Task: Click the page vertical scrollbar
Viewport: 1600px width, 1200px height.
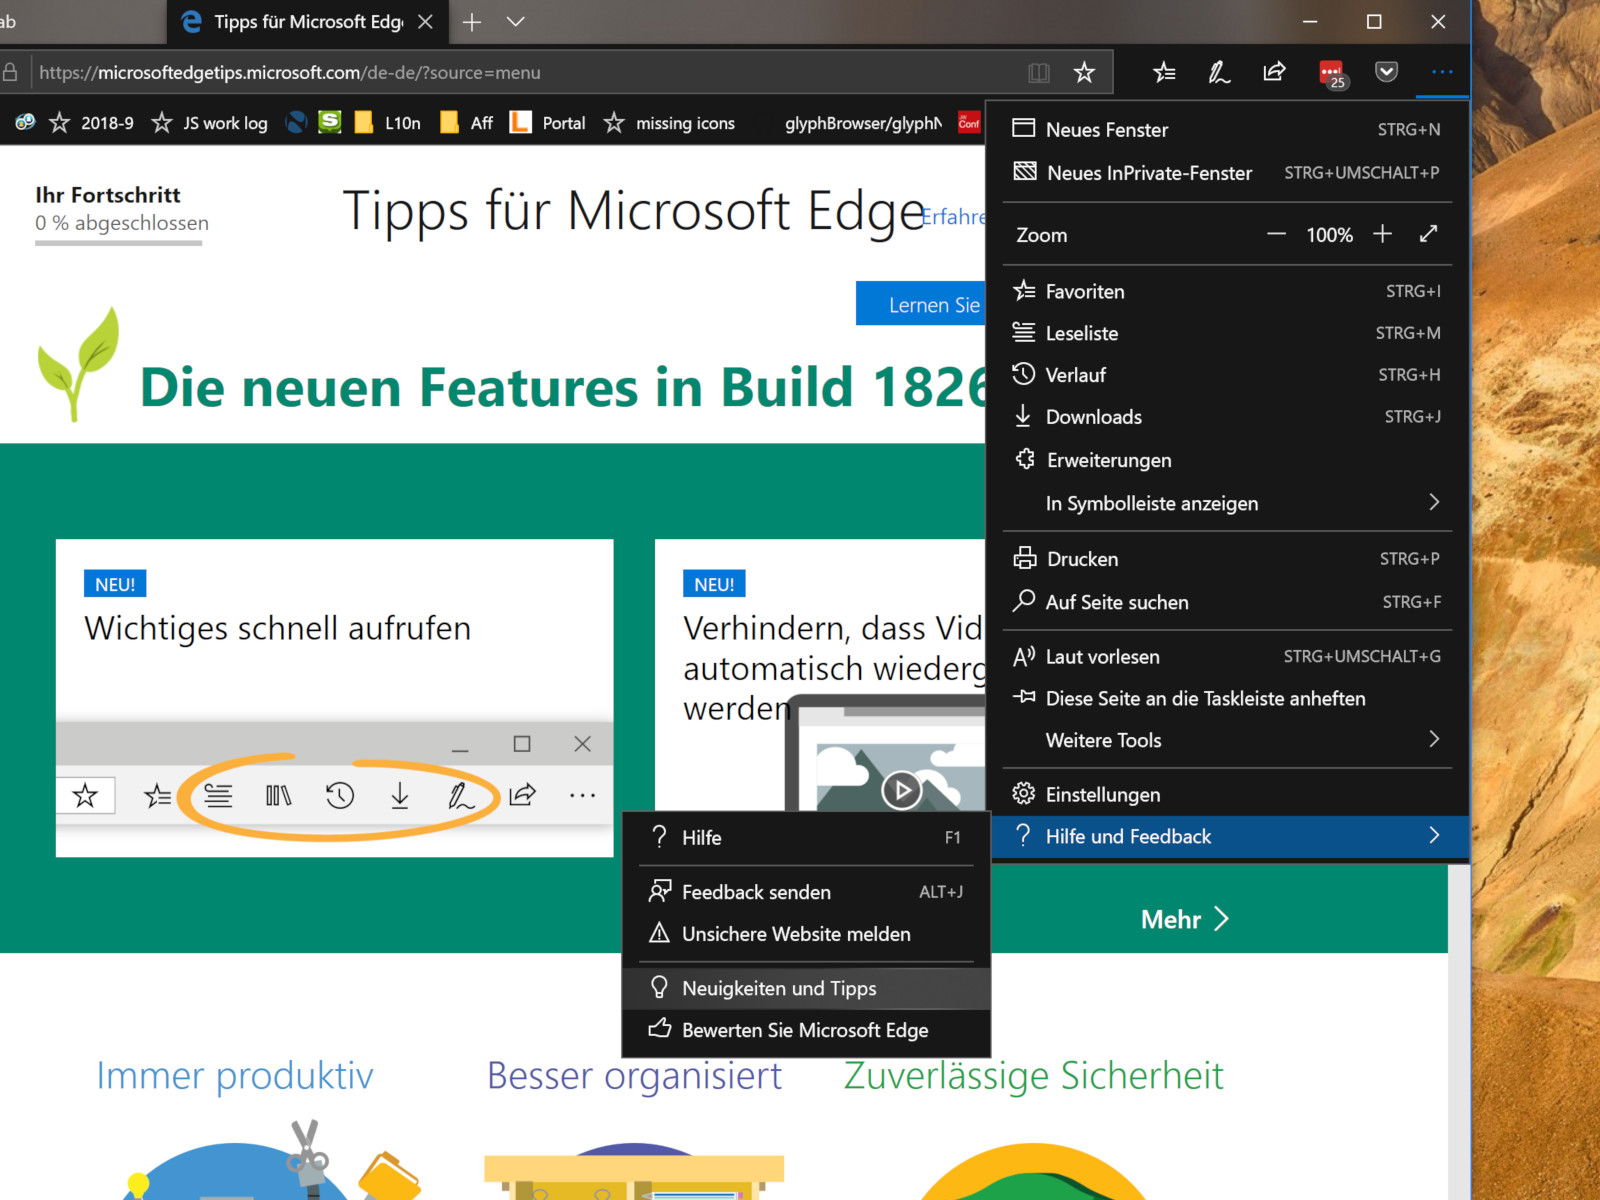Action: (x=1459, y=1030)
